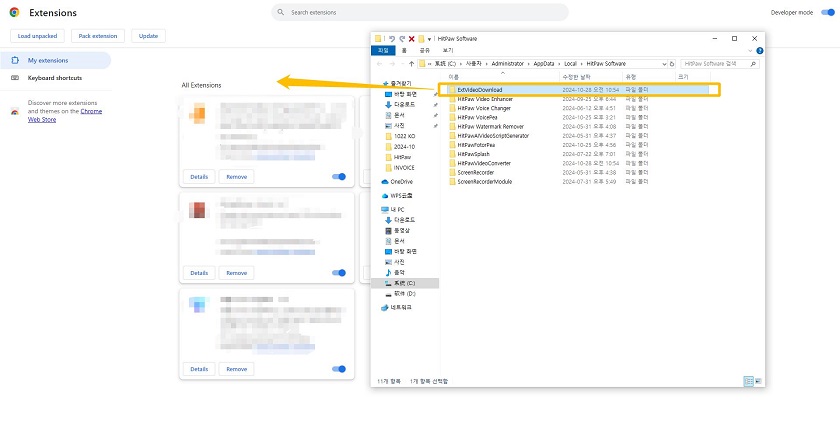Click Update extensions button
840x421 pixels.
click(148, 36)
